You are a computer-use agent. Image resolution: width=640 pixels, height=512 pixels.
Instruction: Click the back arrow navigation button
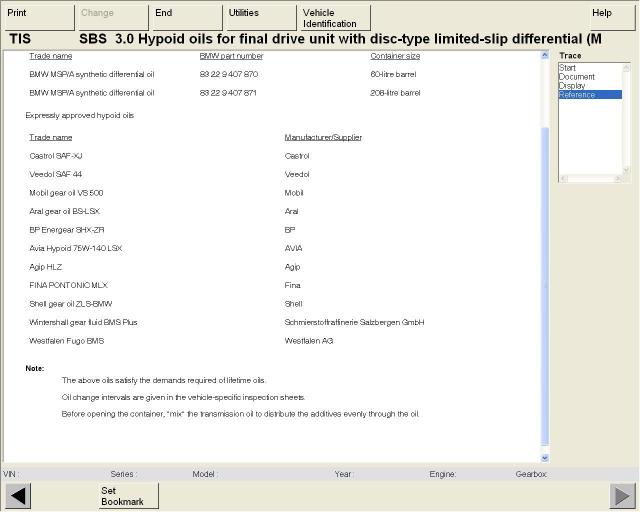18,496
